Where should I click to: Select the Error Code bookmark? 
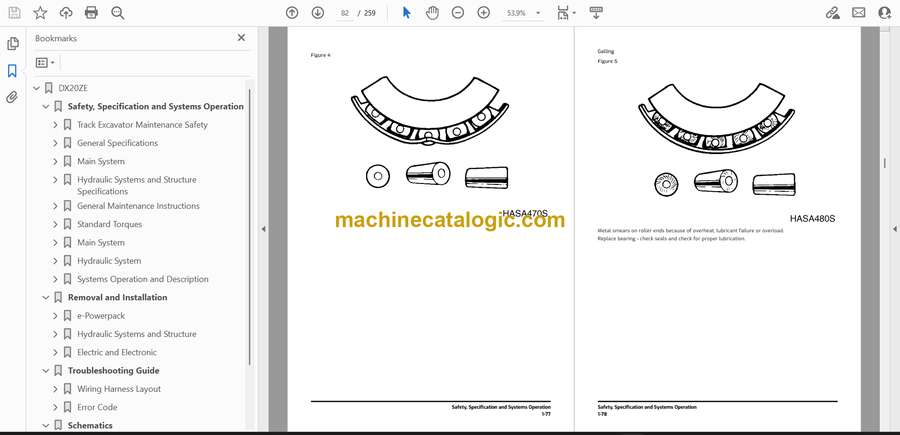click(x=97, y=407)
